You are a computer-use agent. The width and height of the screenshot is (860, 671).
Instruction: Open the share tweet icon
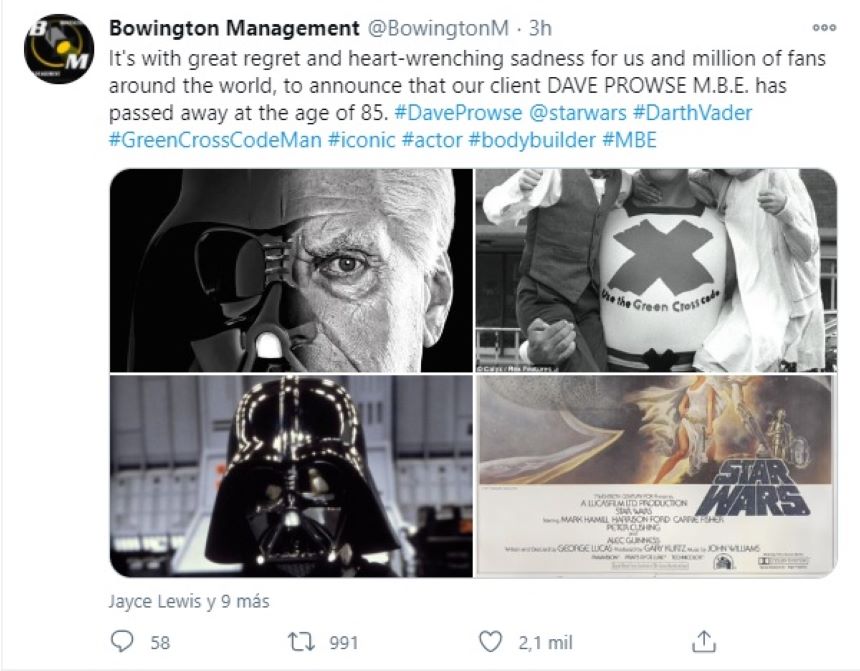pyautogui.click(x=704, y=641)
